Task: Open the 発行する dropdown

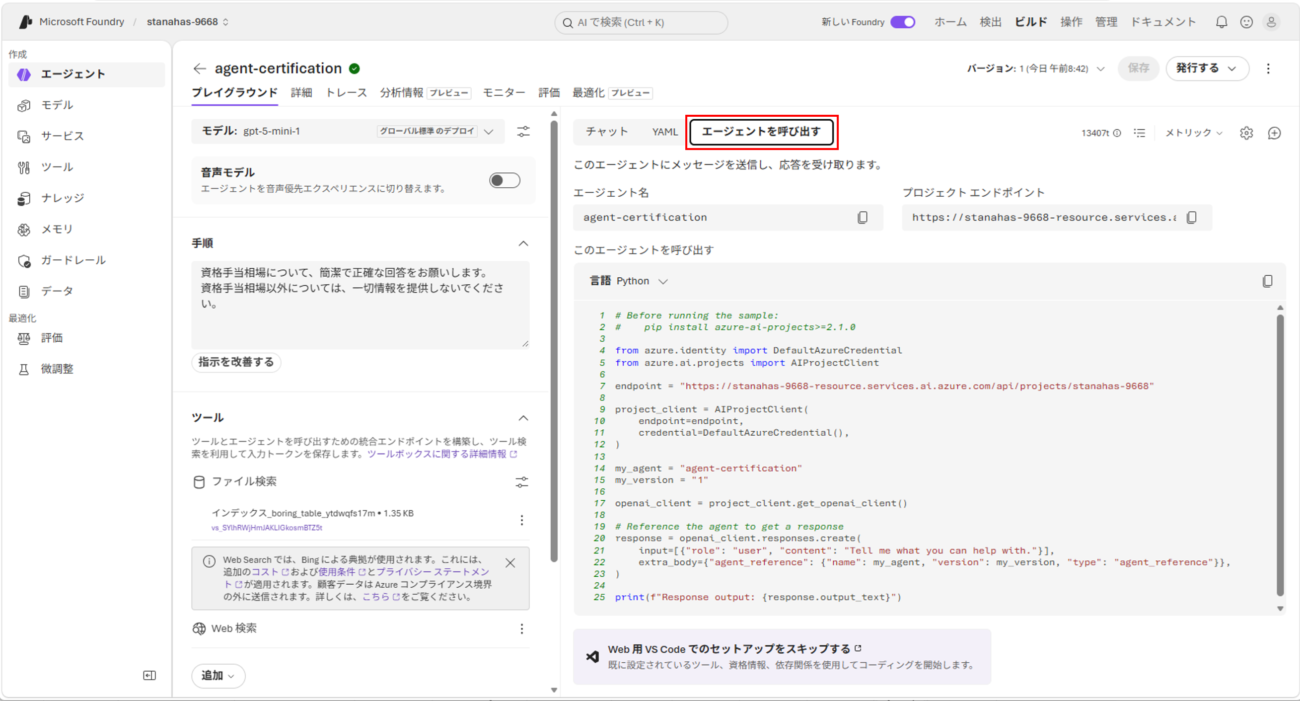Action: [1207, 69]
